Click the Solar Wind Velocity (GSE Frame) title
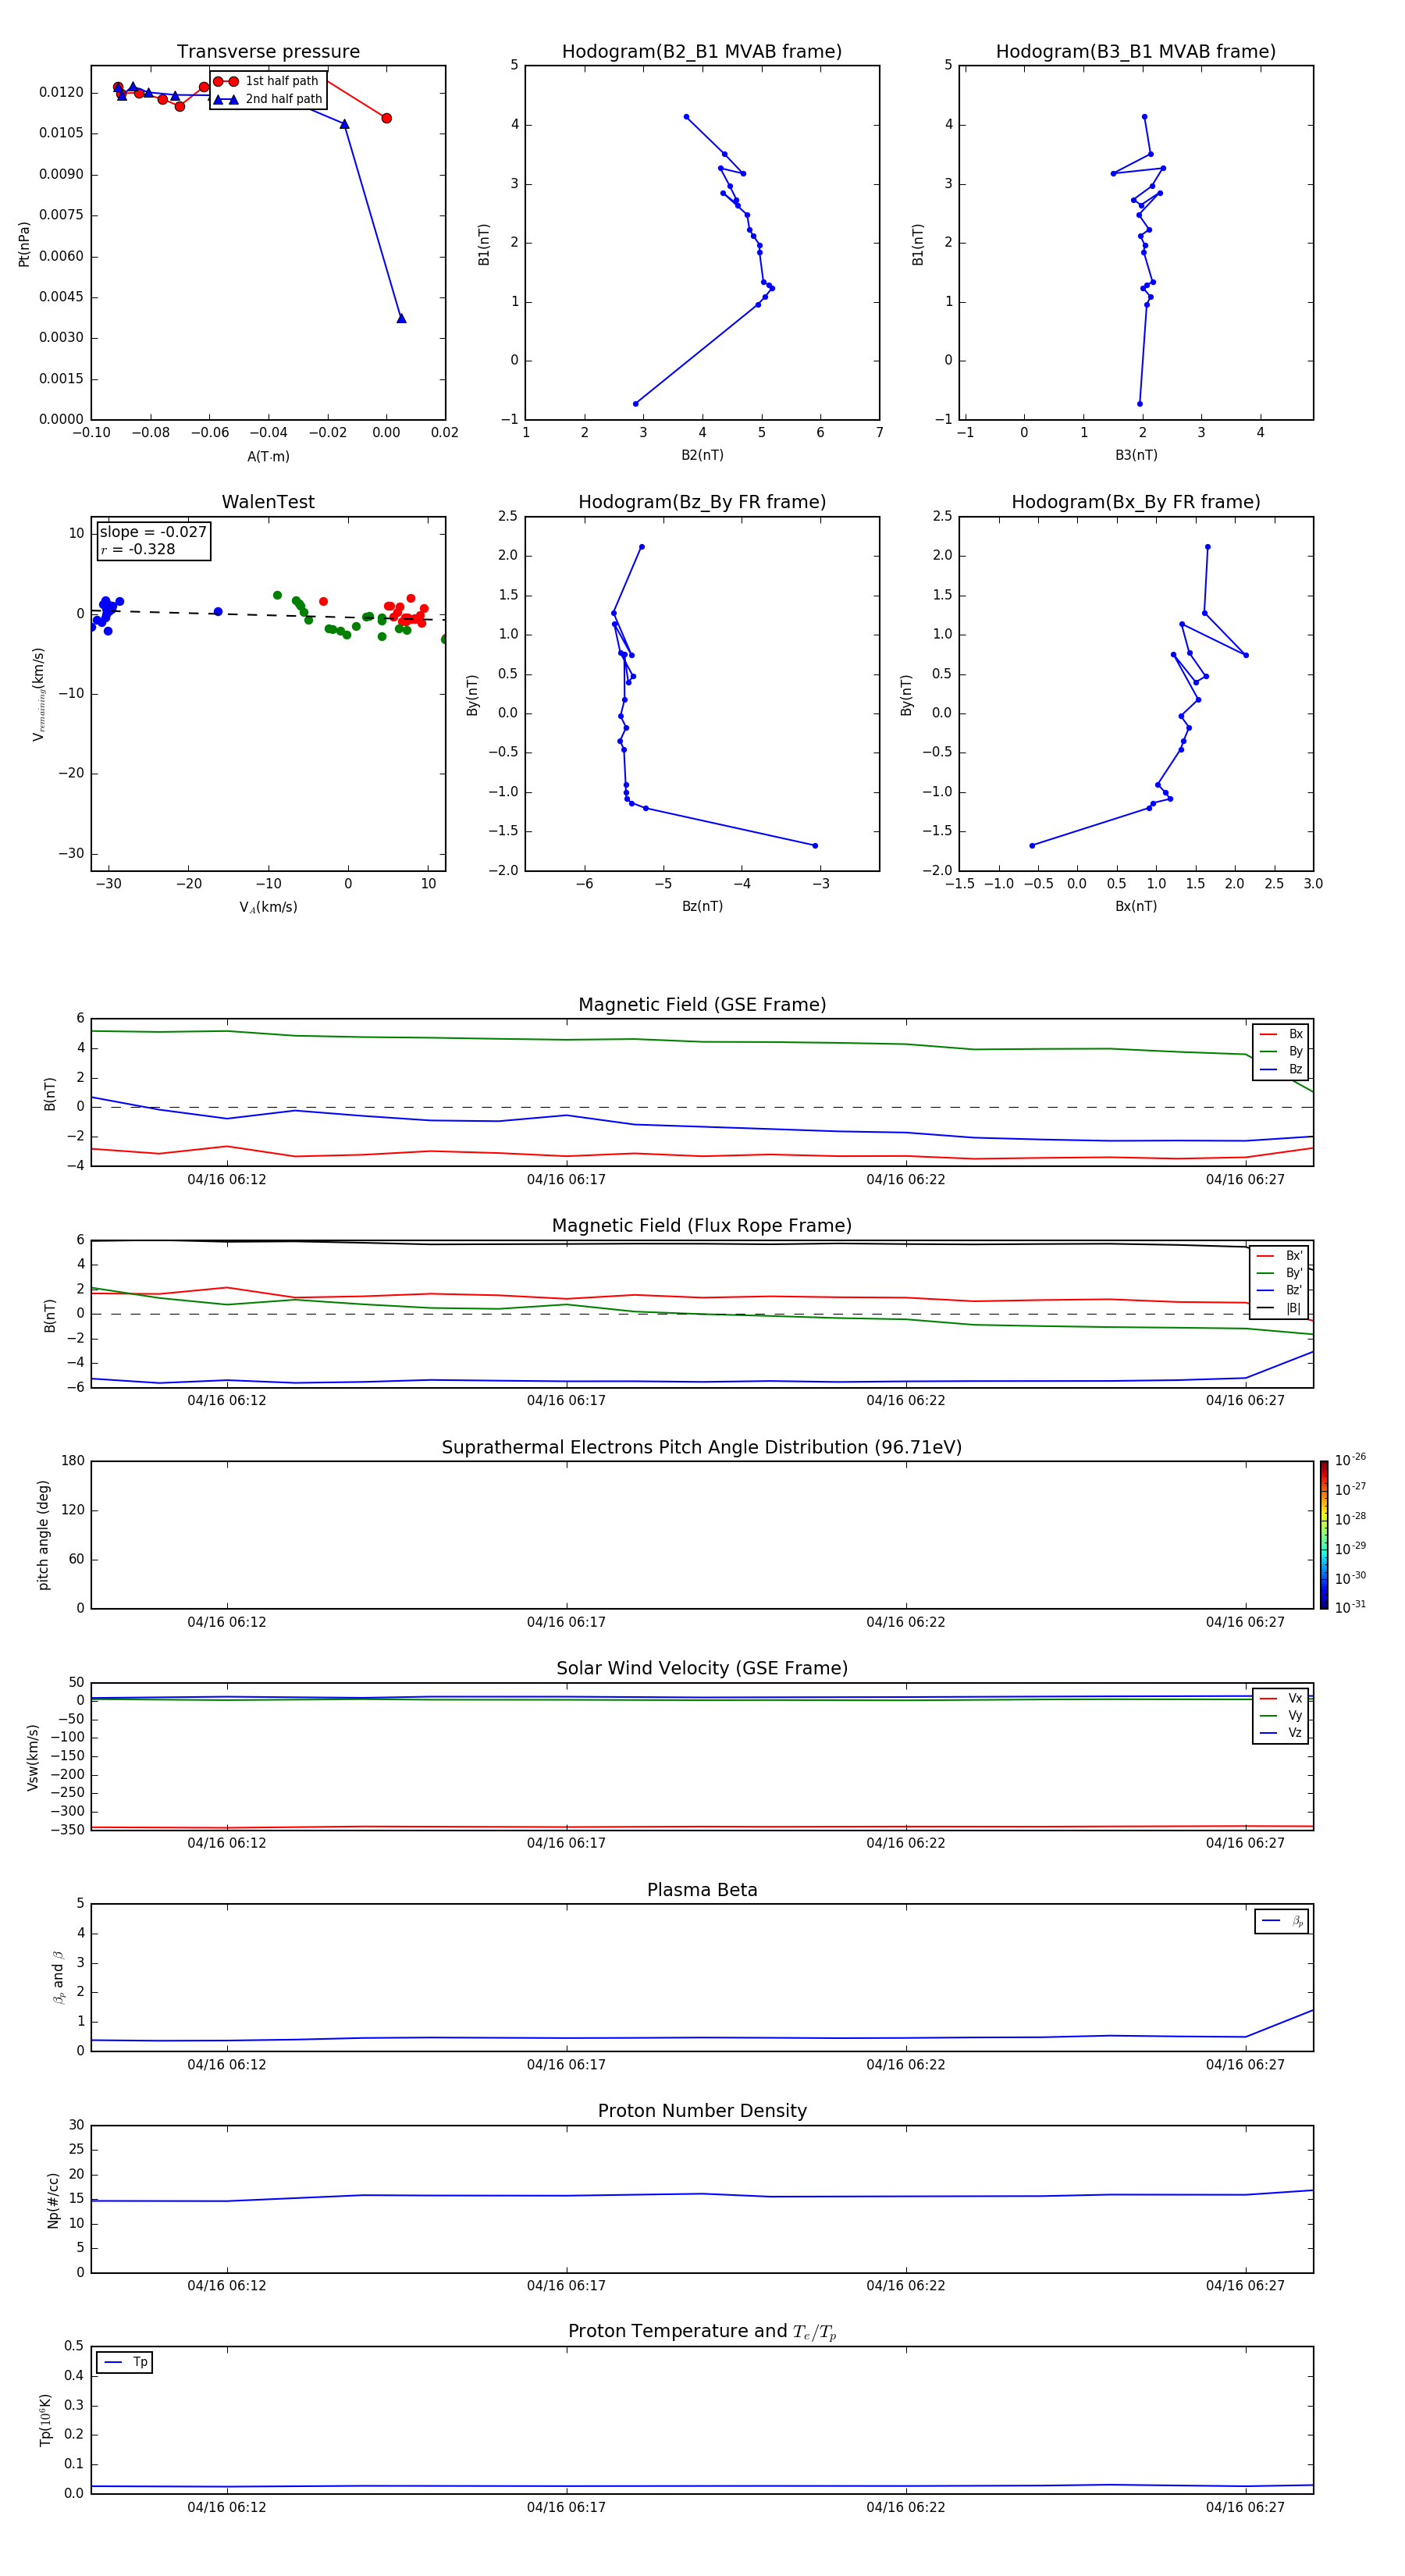Image resolution: width=1405 pixels, height=2576 pixels. pyautogui.click(x=702, y=1668)
